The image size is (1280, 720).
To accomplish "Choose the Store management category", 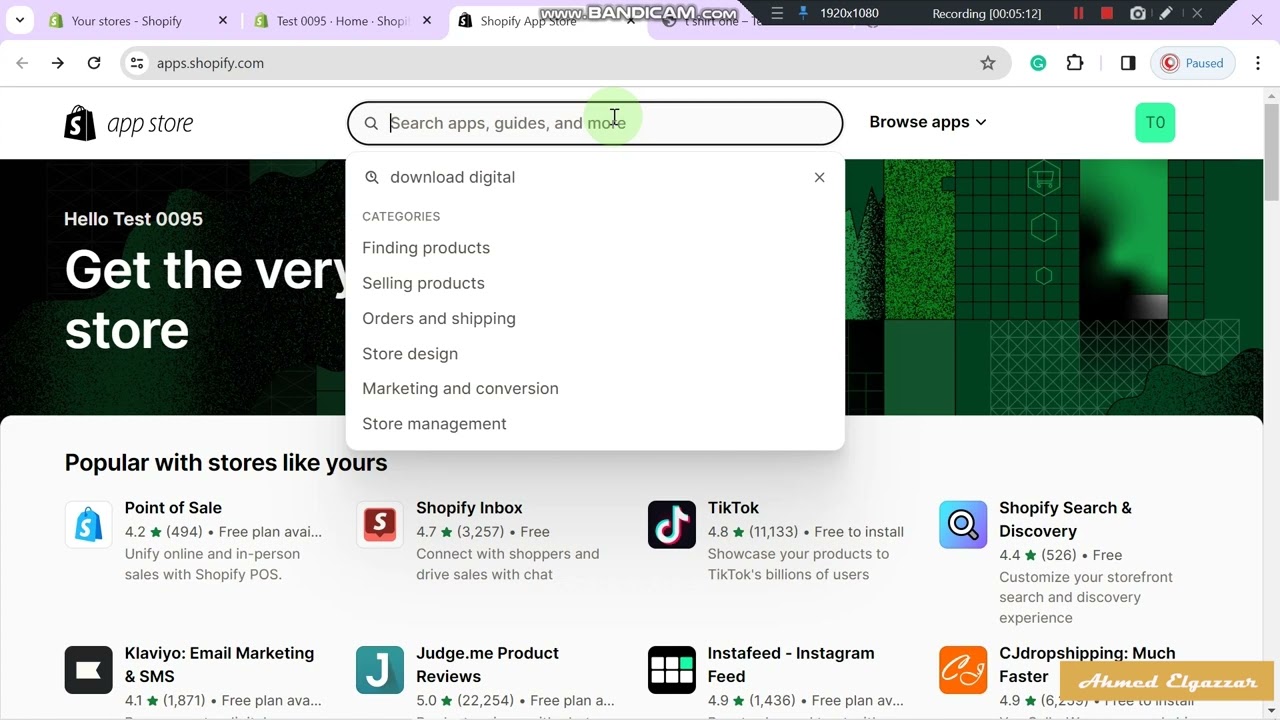I will 434,424.
